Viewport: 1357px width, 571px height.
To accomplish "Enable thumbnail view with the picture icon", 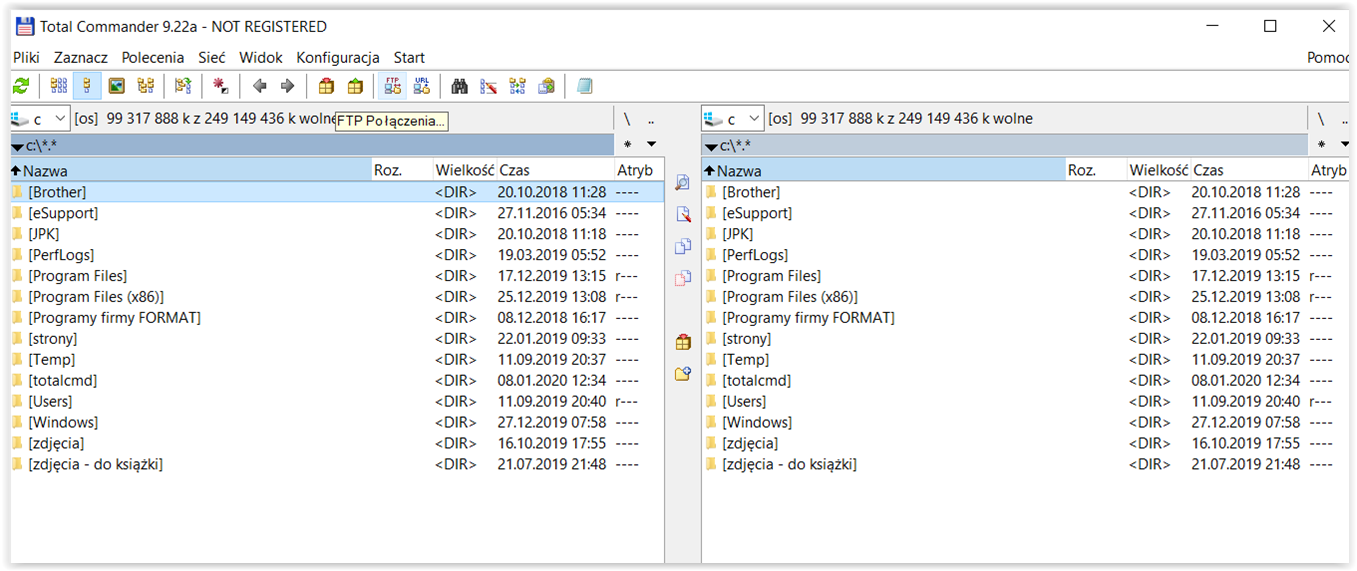I will tap(116, 87).
